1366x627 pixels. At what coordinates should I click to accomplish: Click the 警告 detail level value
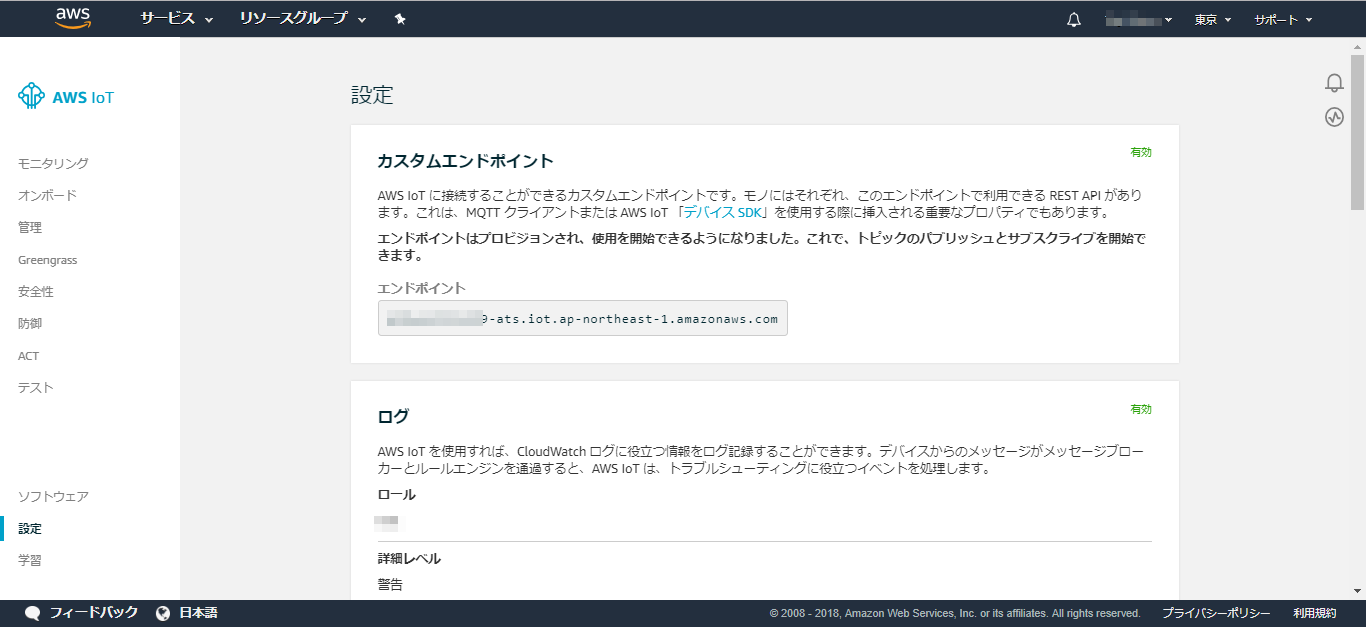[x=390, y=584]
